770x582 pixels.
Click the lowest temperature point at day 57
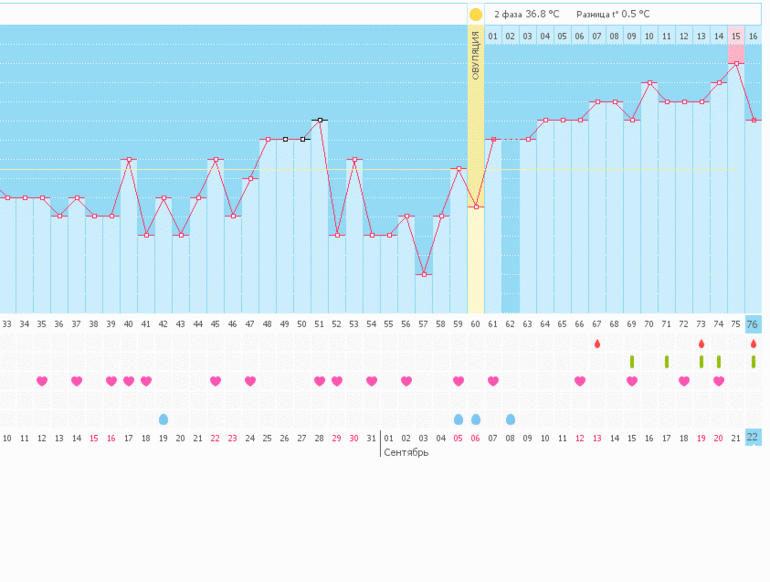click(x=424, y=274)
